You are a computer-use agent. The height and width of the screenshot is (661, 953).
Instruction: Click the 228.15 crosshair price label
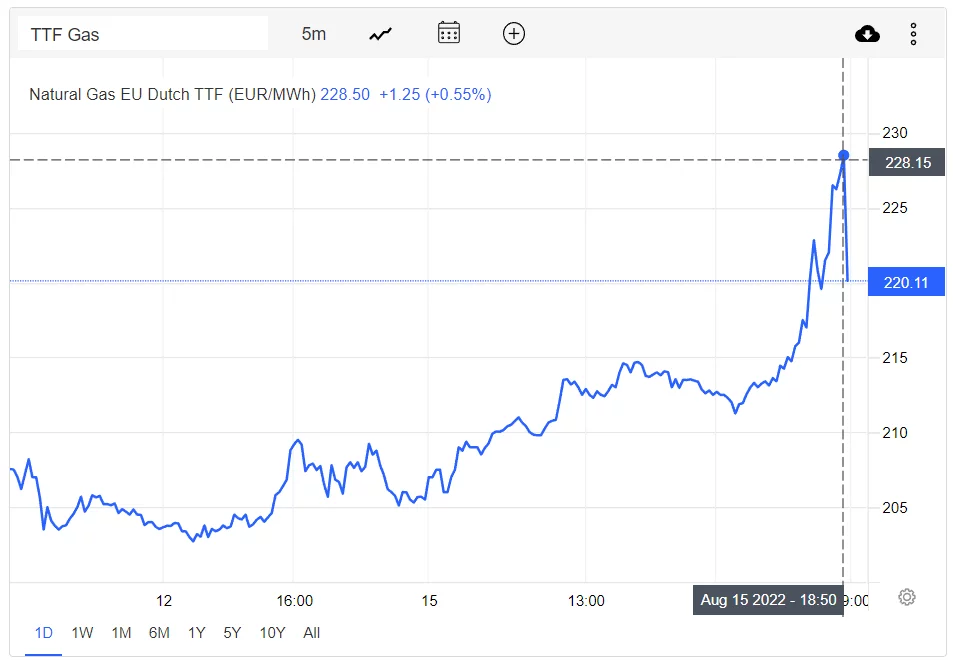(x=907, y=162)
